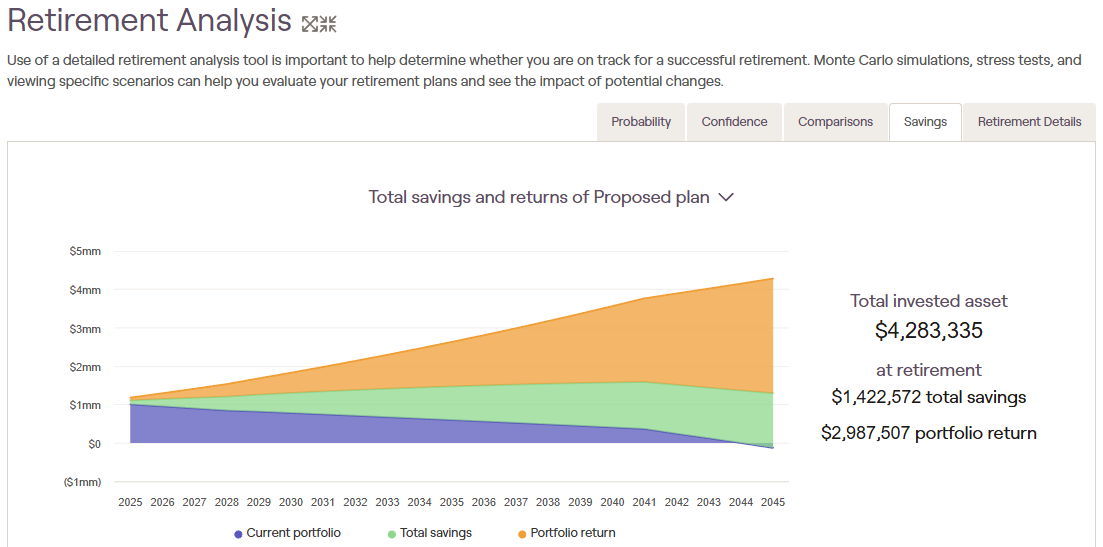
Task: Go to the Retirement Details tab
Action: (x=1029, y=122)
